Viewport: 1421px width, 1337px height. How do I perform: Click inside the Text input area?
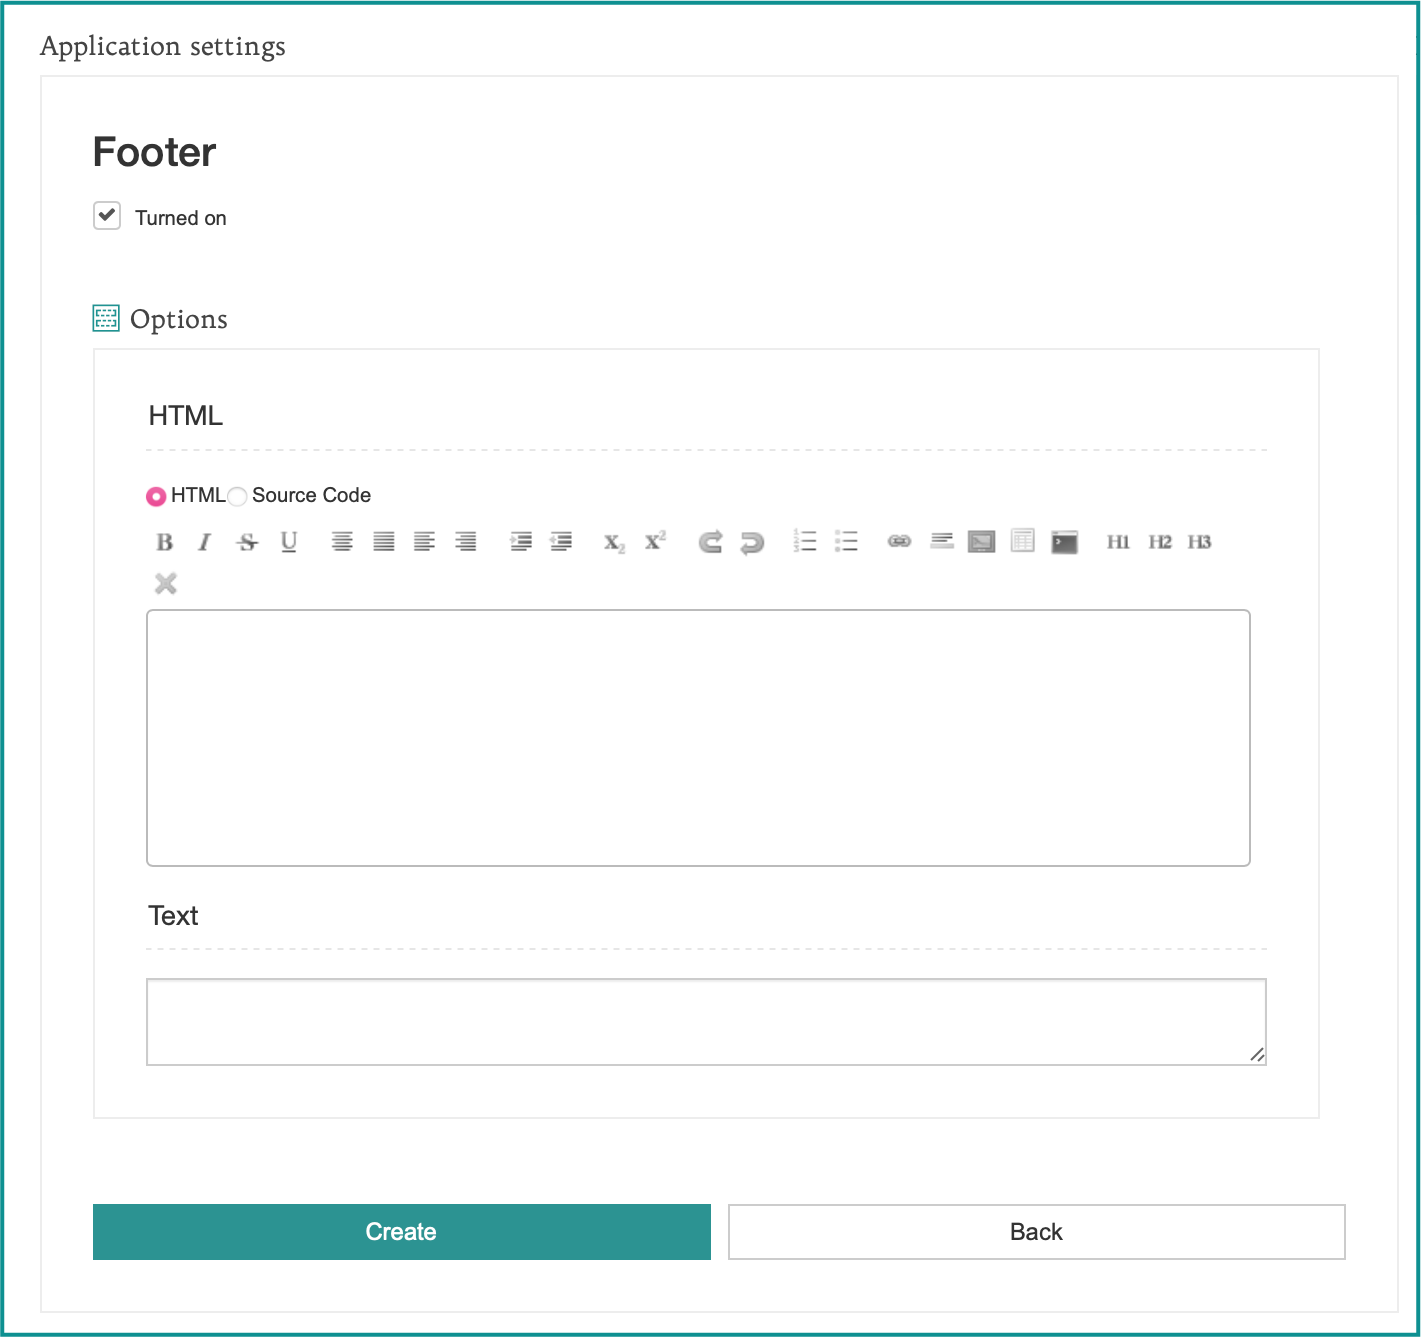pyautogui.click(x=707, y=1020)
